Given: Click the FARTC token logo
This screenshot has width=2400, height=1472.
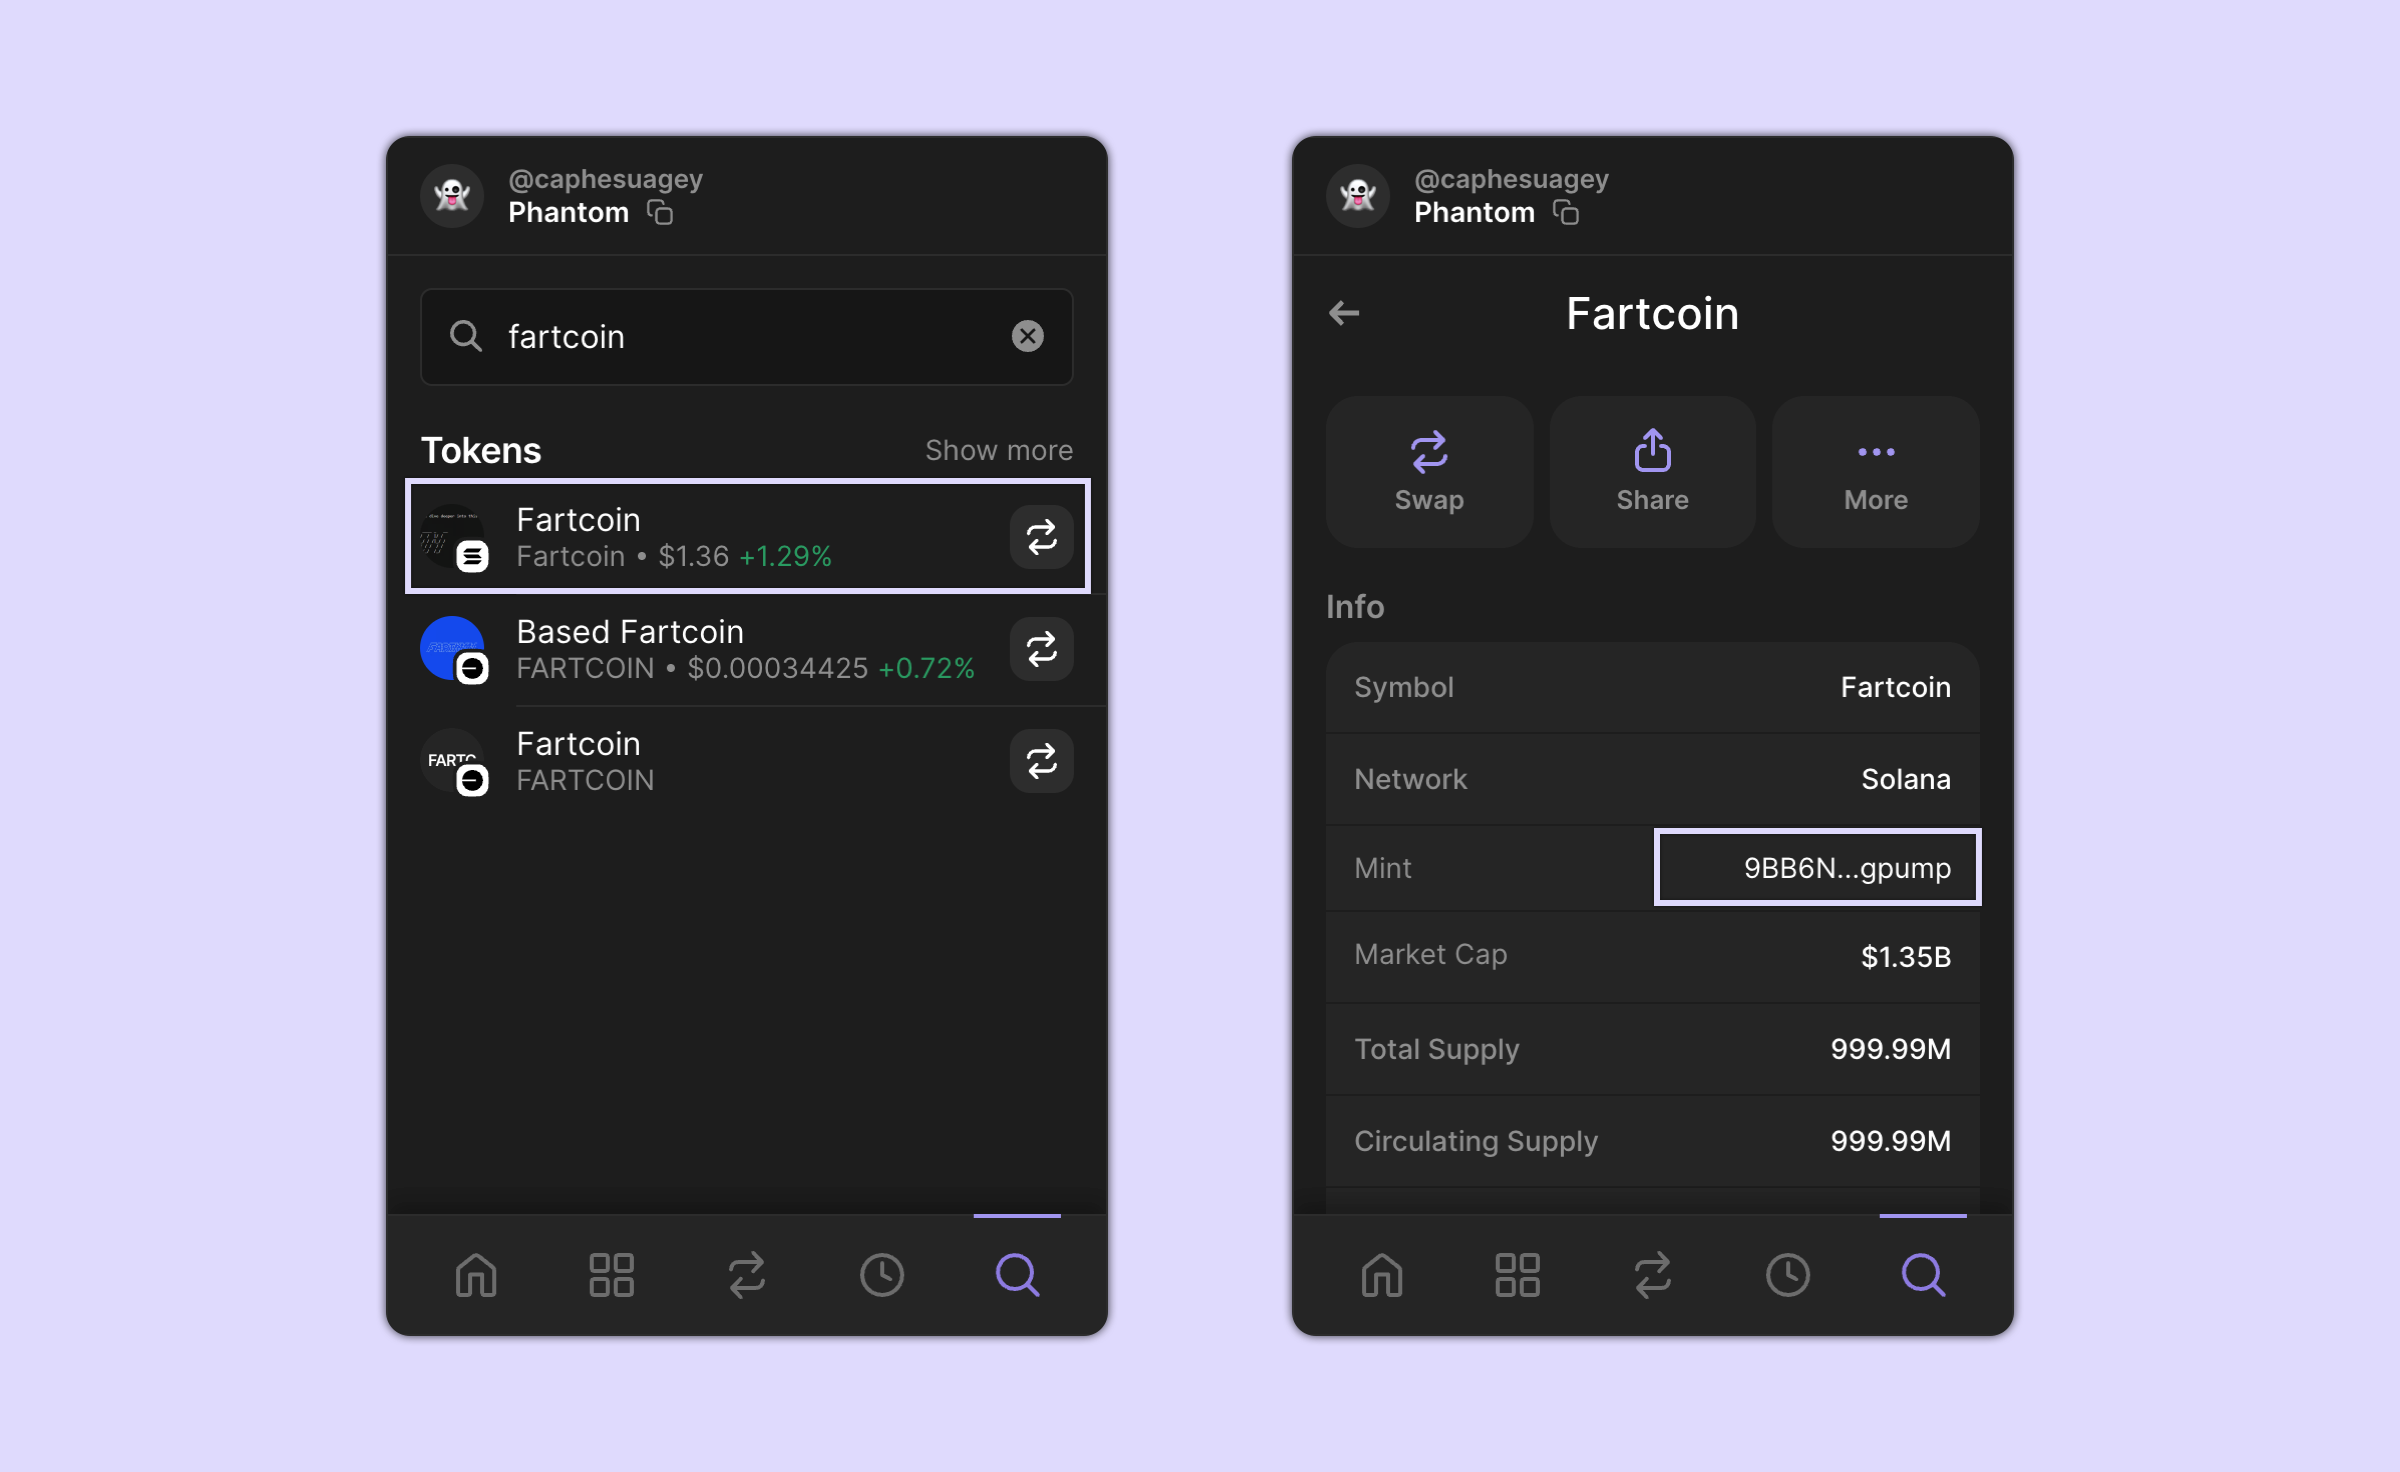Looking at the screenshot, I should click(x=453, y=761).
